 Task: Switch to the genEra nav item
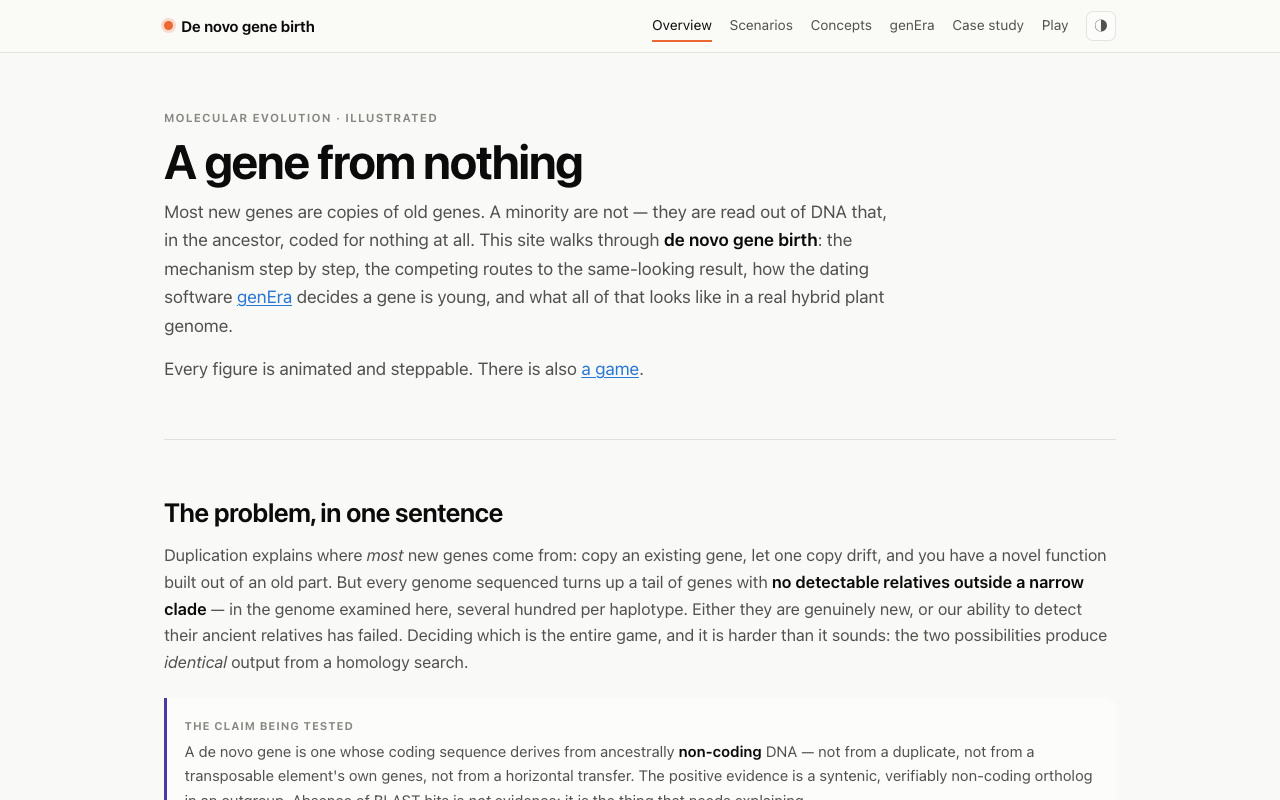point(912,25)
